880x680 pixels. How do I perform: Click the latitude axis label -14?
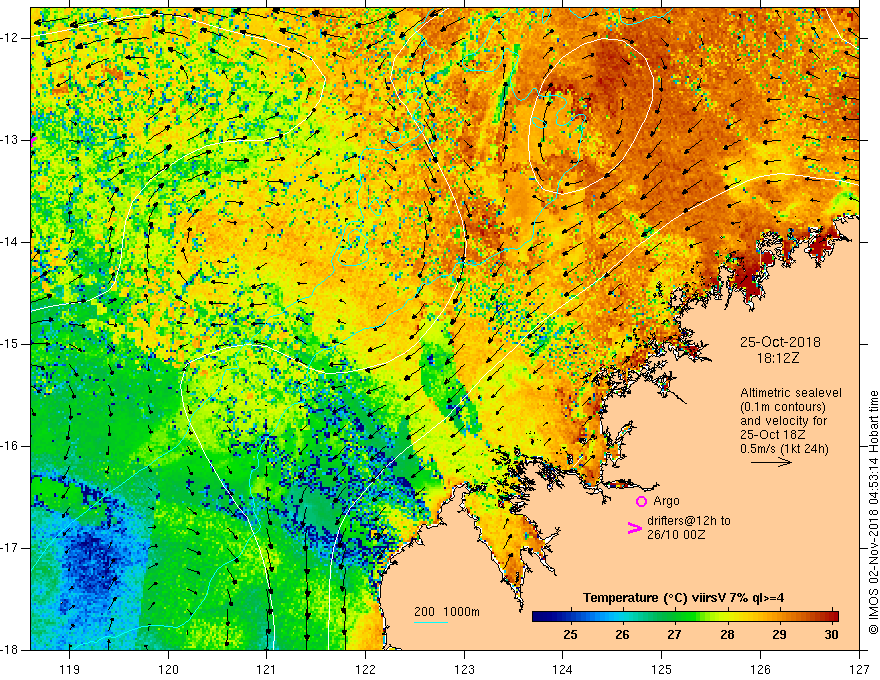click(11, 242)
